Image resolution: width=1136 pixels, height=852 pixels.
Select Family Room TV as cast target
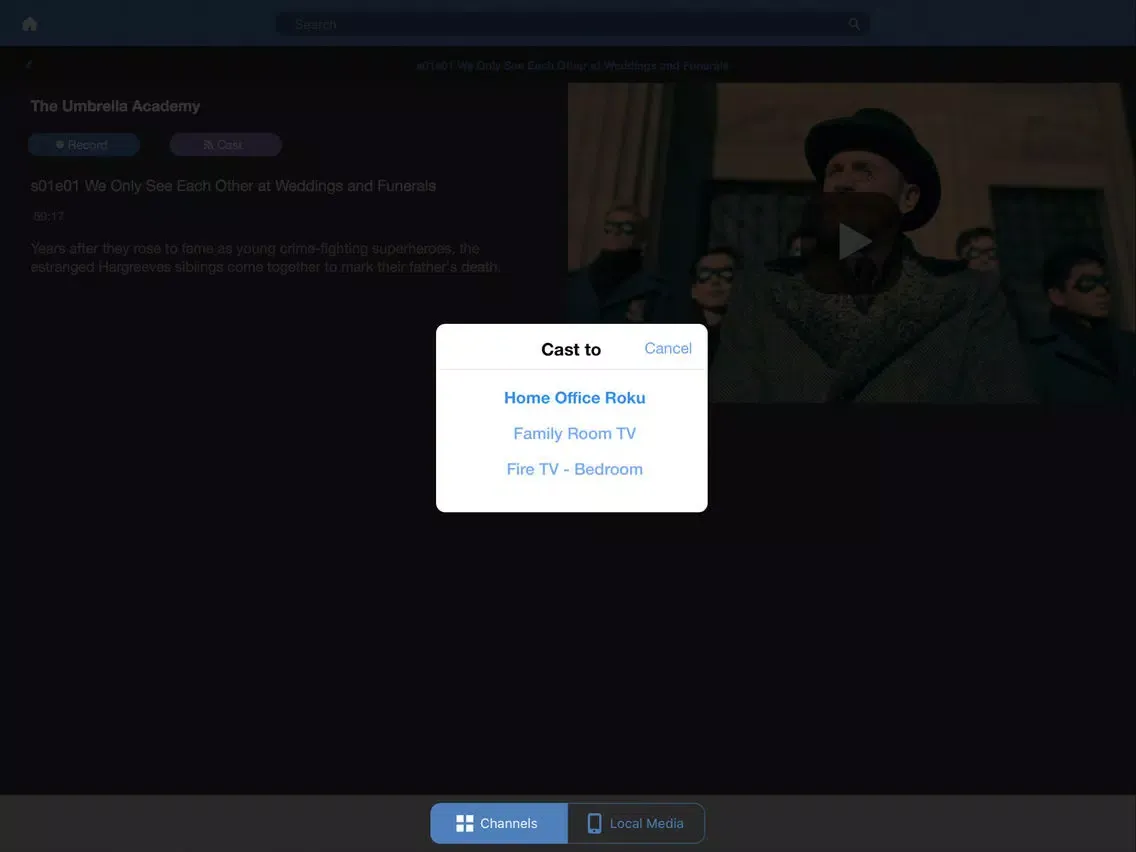(575, 433)
